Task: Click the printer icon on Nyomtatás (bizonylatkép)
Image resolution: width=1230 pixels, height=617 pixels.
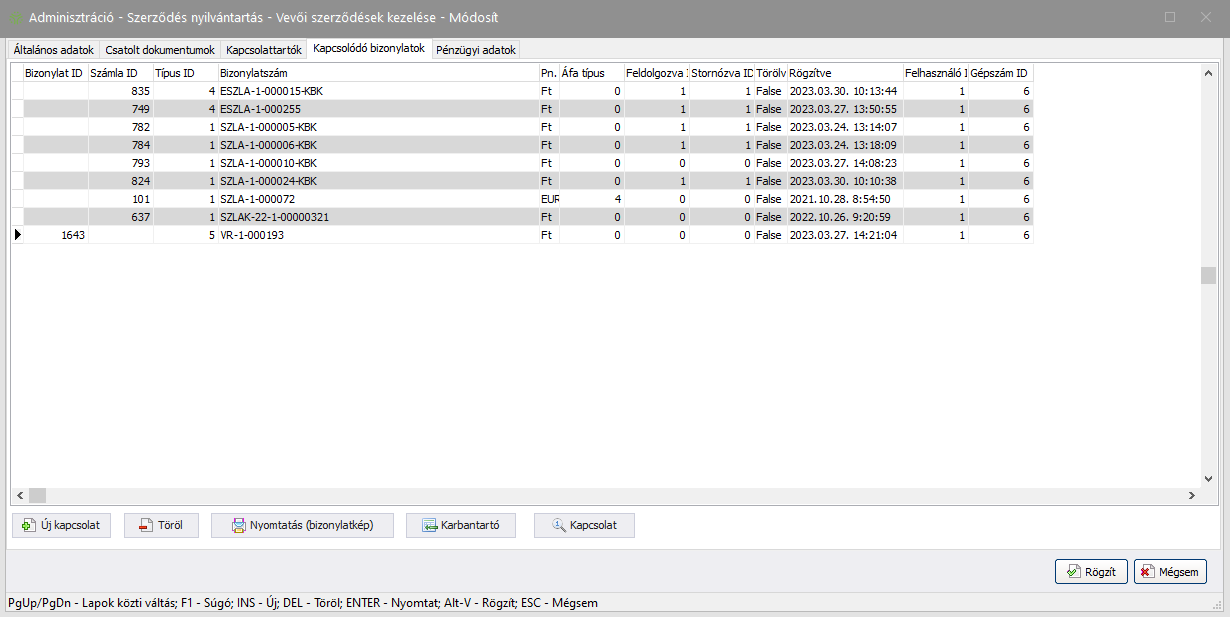Action: click(x=239, y=525)
